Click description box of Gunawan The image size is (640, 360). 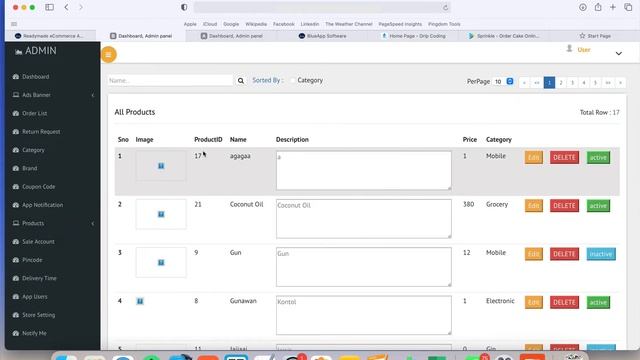coord(364,315)
